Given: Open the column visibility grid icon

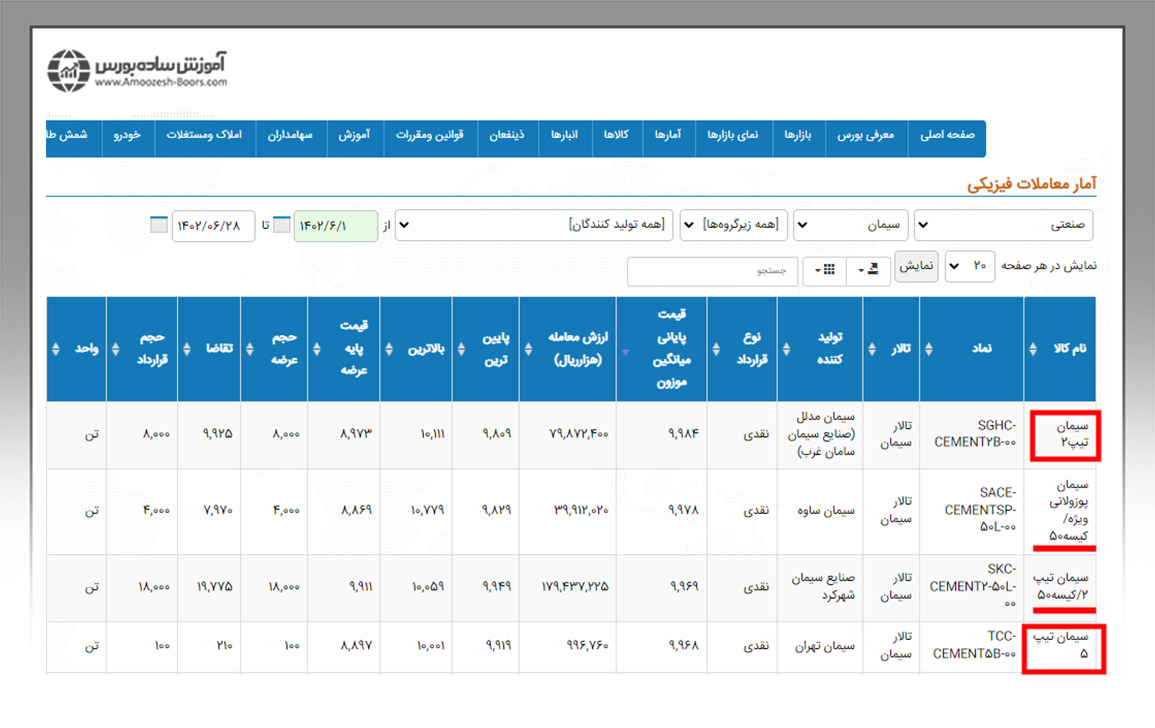Looking at the screenshot, I should (x=825, y=270).
